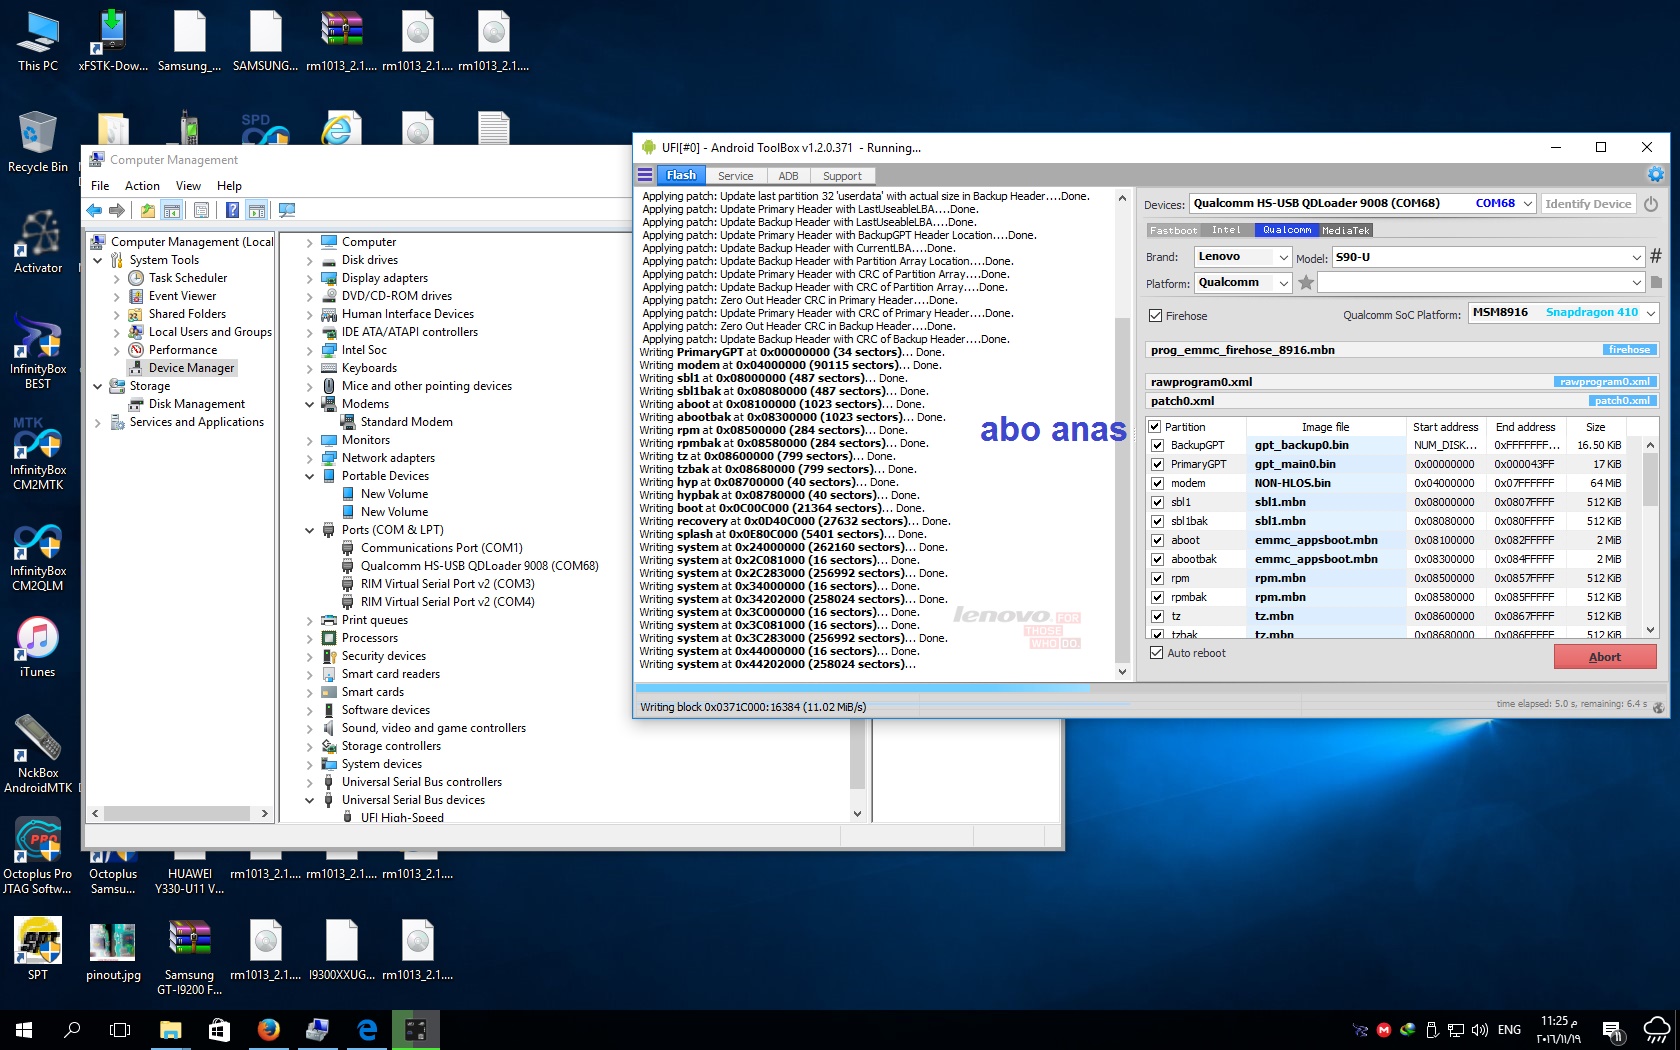Viewport: 1680px width, 1050px height.
Task: Click the Windows Start button
Action: coord(24,1029)
